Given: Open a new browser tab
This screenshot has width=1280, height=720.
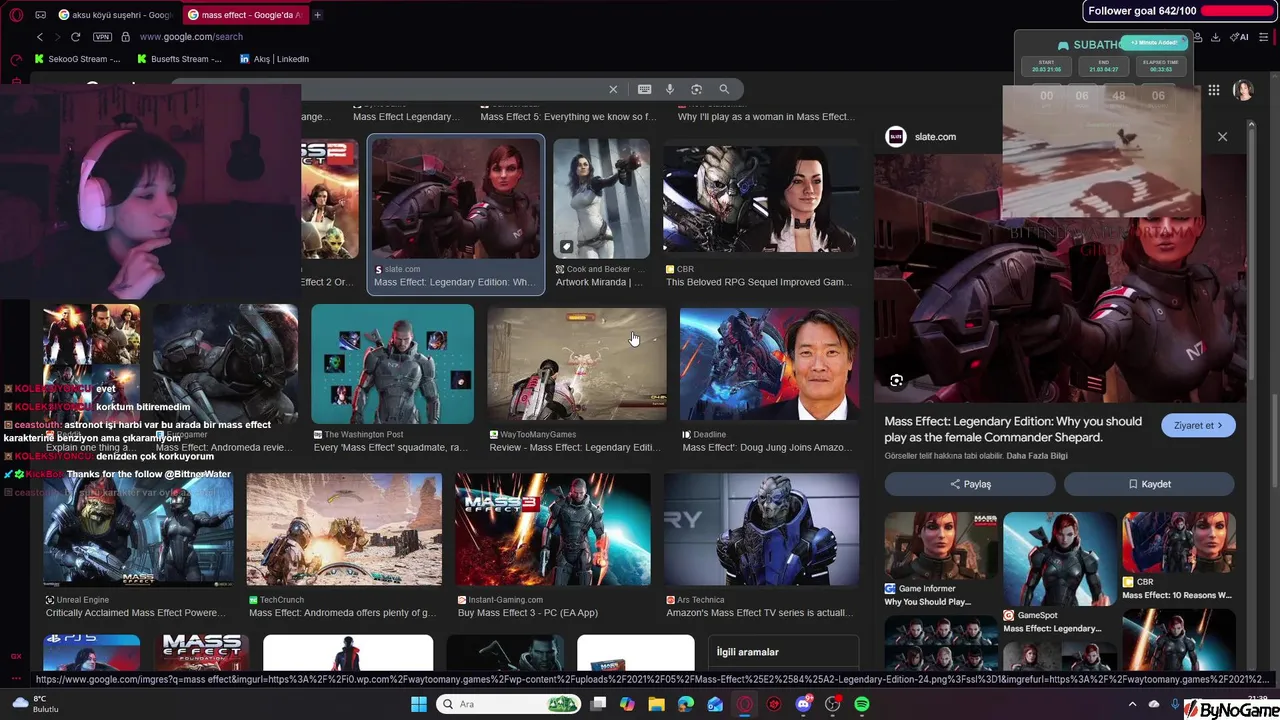Looking at the screenshot, I should click(x=318, y=15).
